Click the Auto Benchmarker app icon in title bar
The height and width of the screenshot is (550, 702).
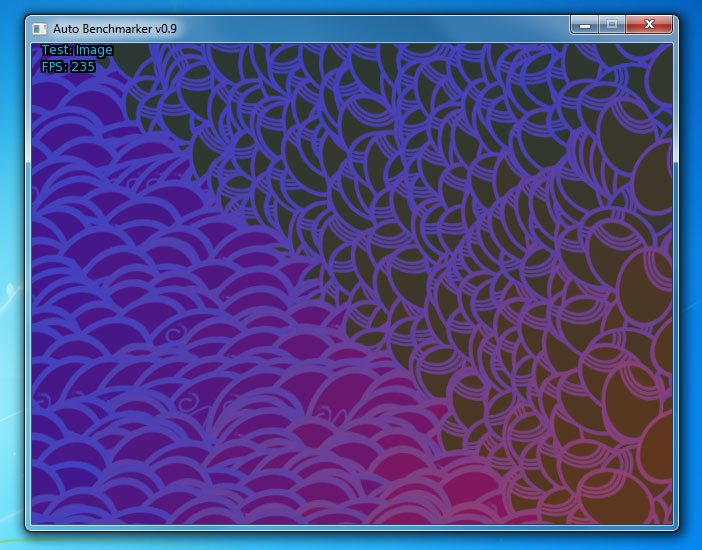[x=40, y=28]
